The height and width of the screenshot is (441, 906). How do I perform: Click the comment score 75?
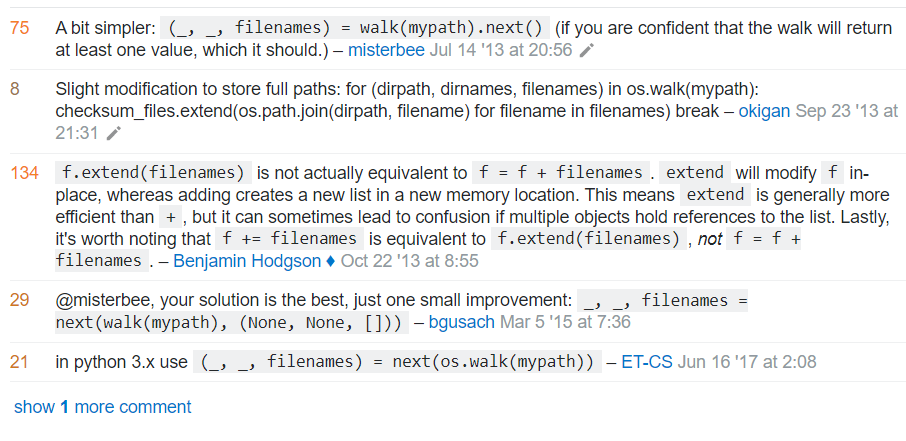(x=19, y=28)
